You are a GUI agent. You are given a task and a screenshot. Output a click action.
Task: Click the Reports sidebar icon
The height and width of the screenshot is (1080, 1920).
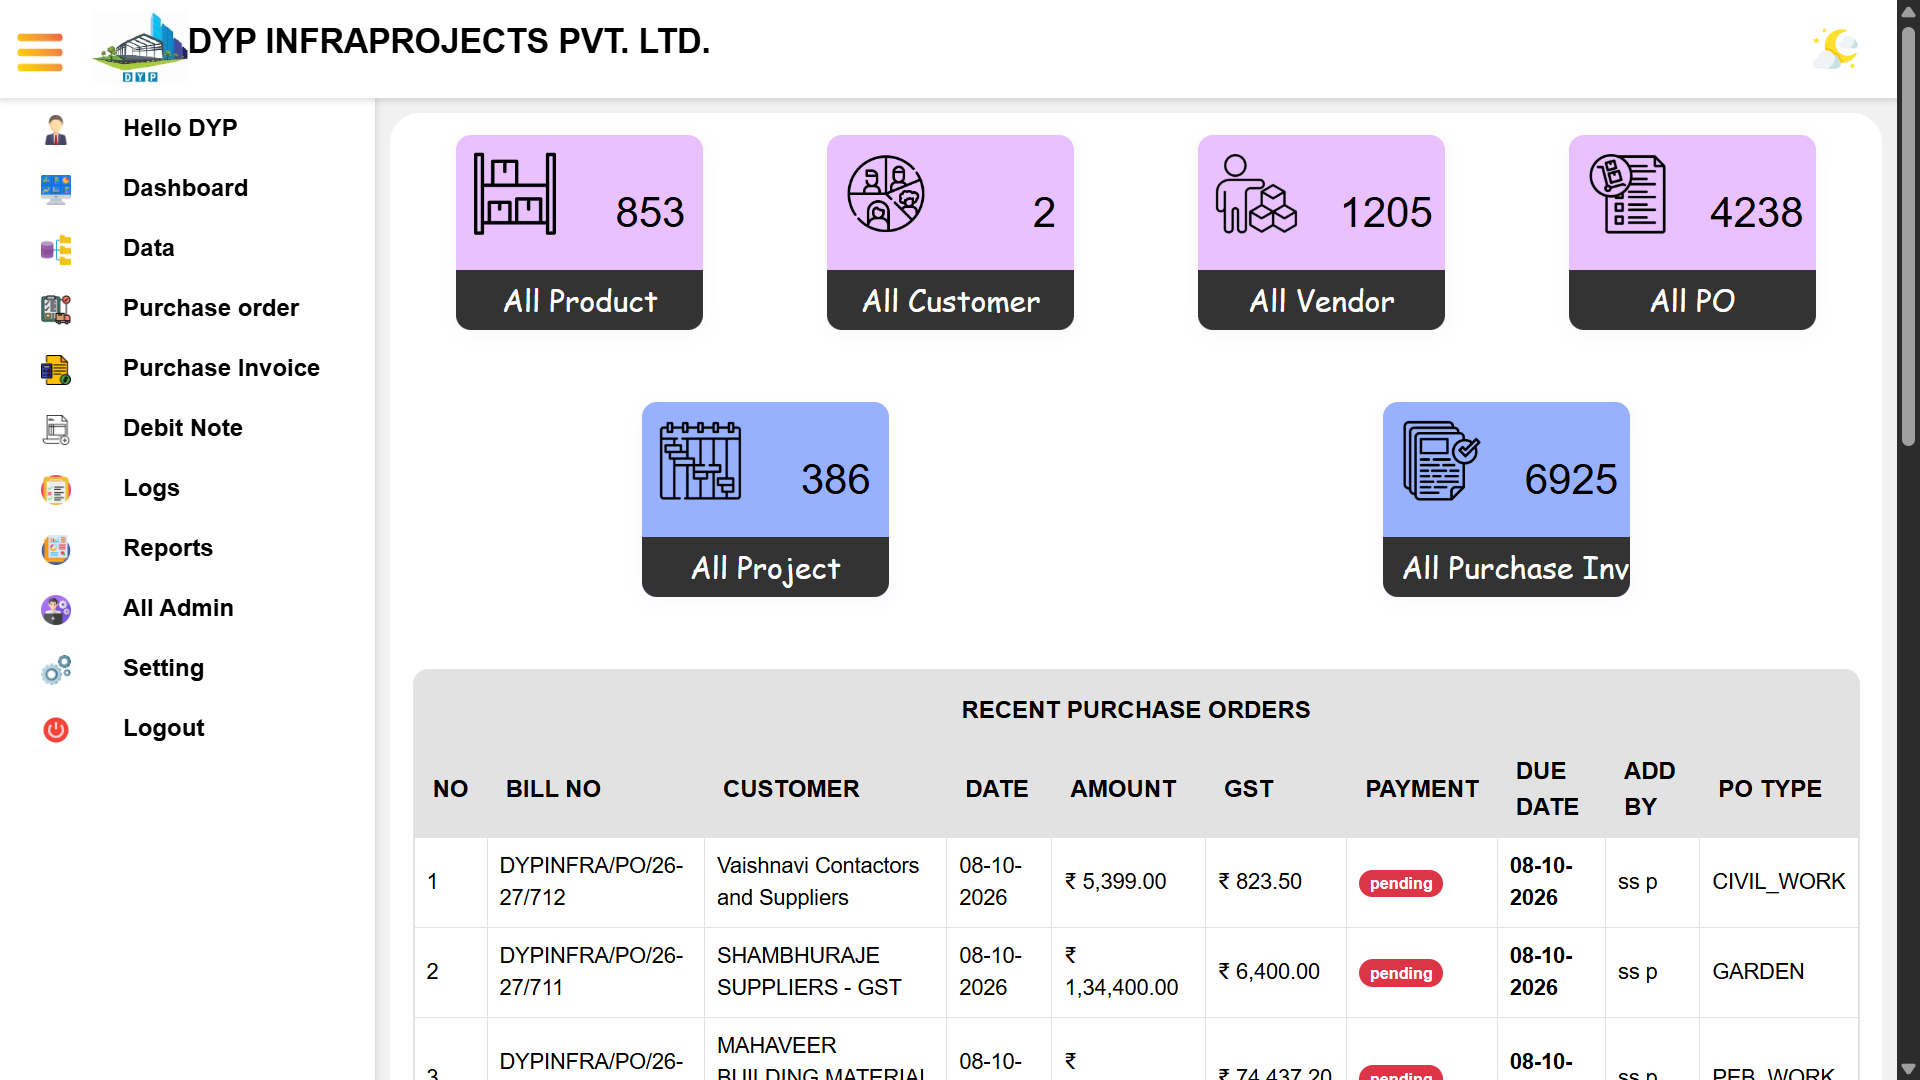pyautogui.click(x=56, y=549)
